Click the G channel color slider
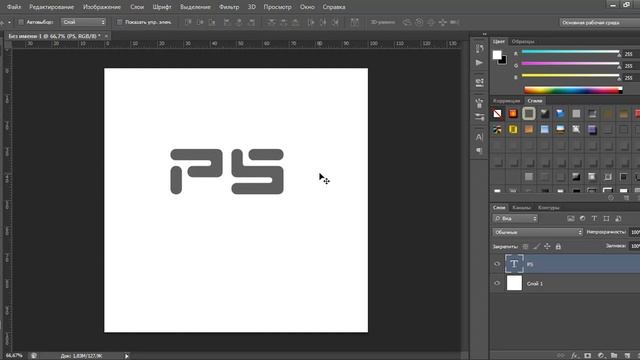Image resolution: width=640 pixels, height=360 pixels. click(571, 64)
